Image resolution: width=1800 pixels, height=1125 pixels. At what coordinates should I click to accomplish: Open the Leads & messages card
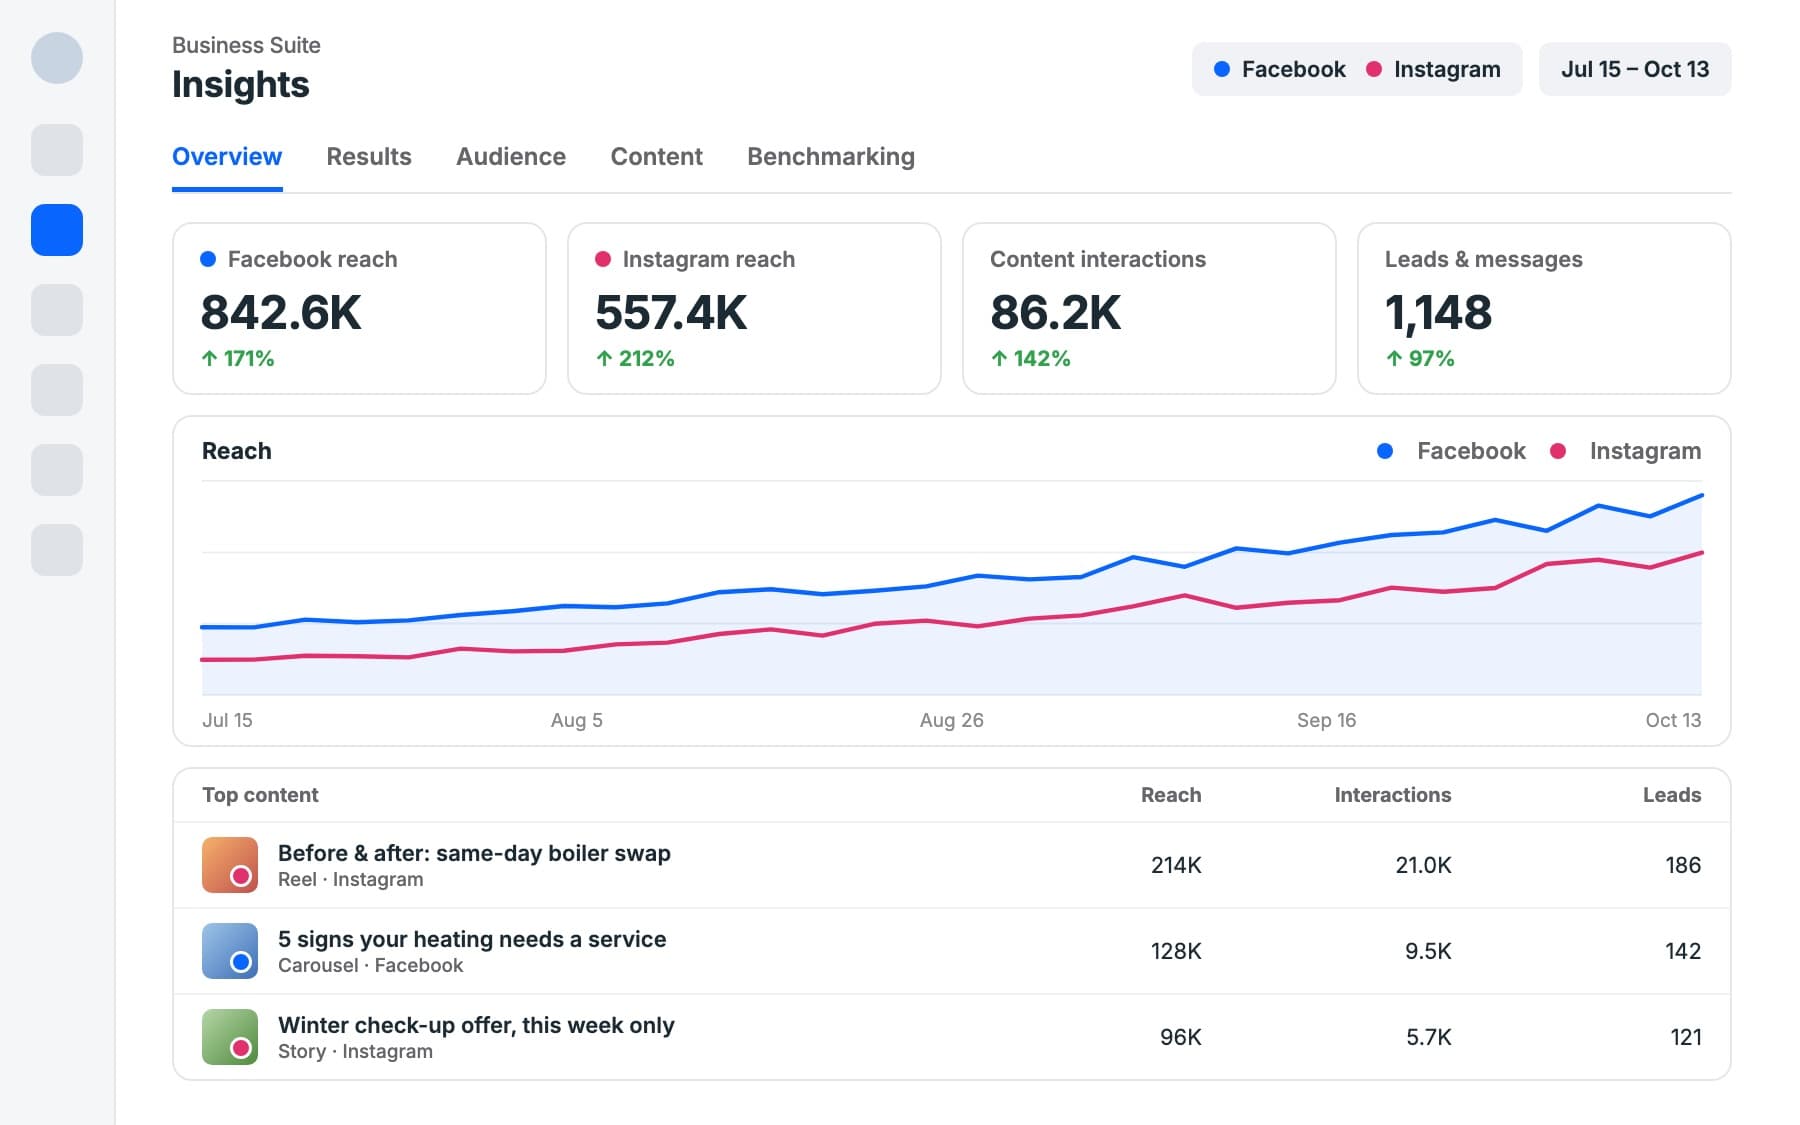point(1544,308)
